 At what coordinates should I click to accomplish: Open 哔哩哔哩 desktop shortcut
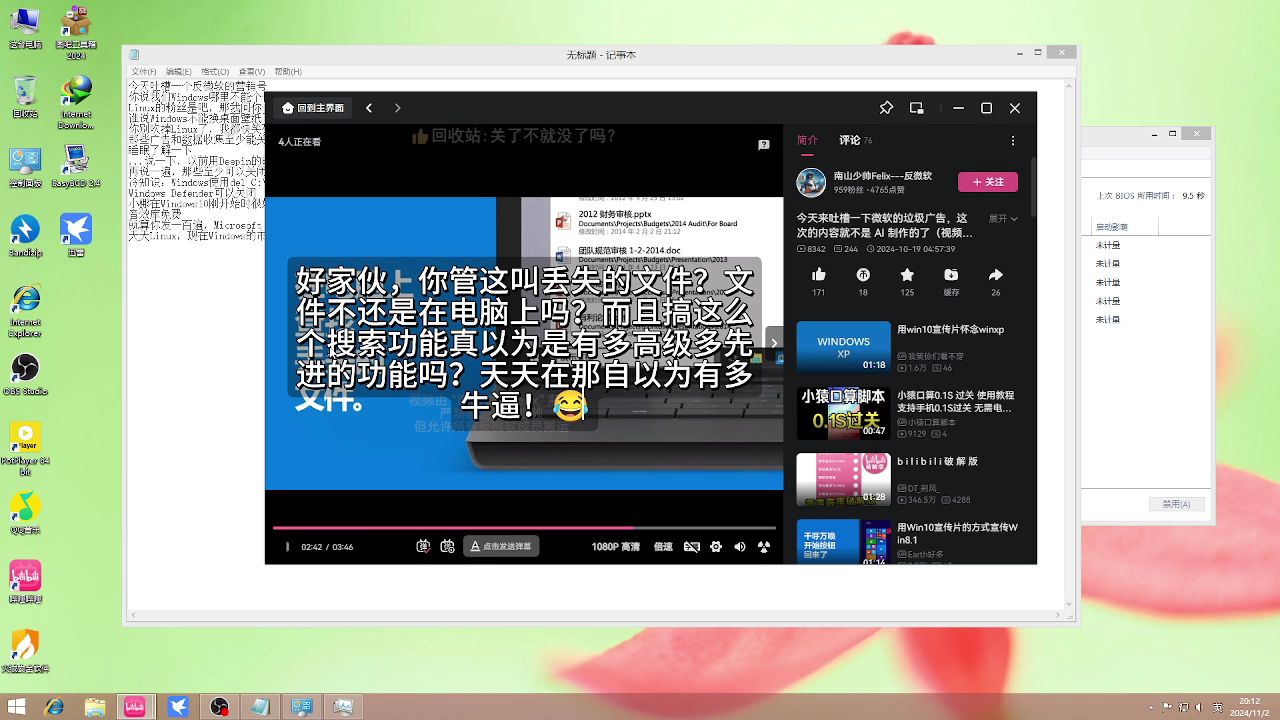[25, 581]
